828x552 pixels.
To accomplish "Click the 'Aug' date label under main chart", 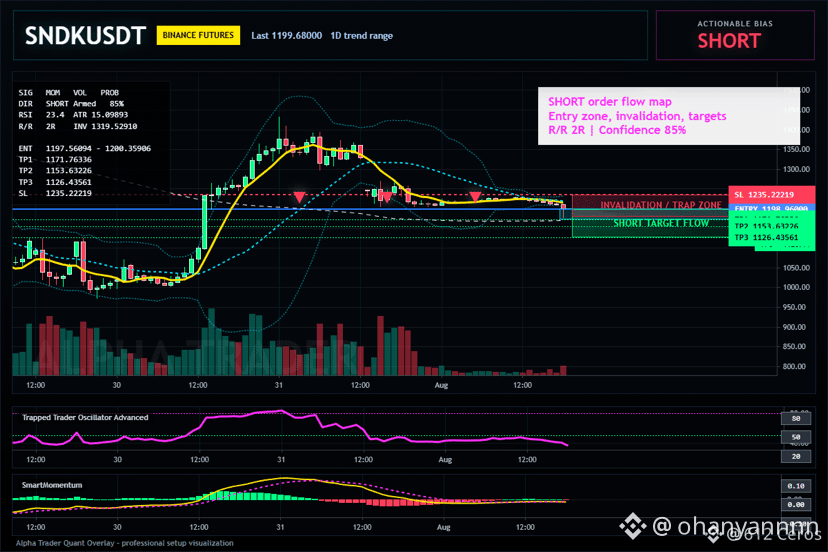I will pyautogui.click(x=441, y=385).
